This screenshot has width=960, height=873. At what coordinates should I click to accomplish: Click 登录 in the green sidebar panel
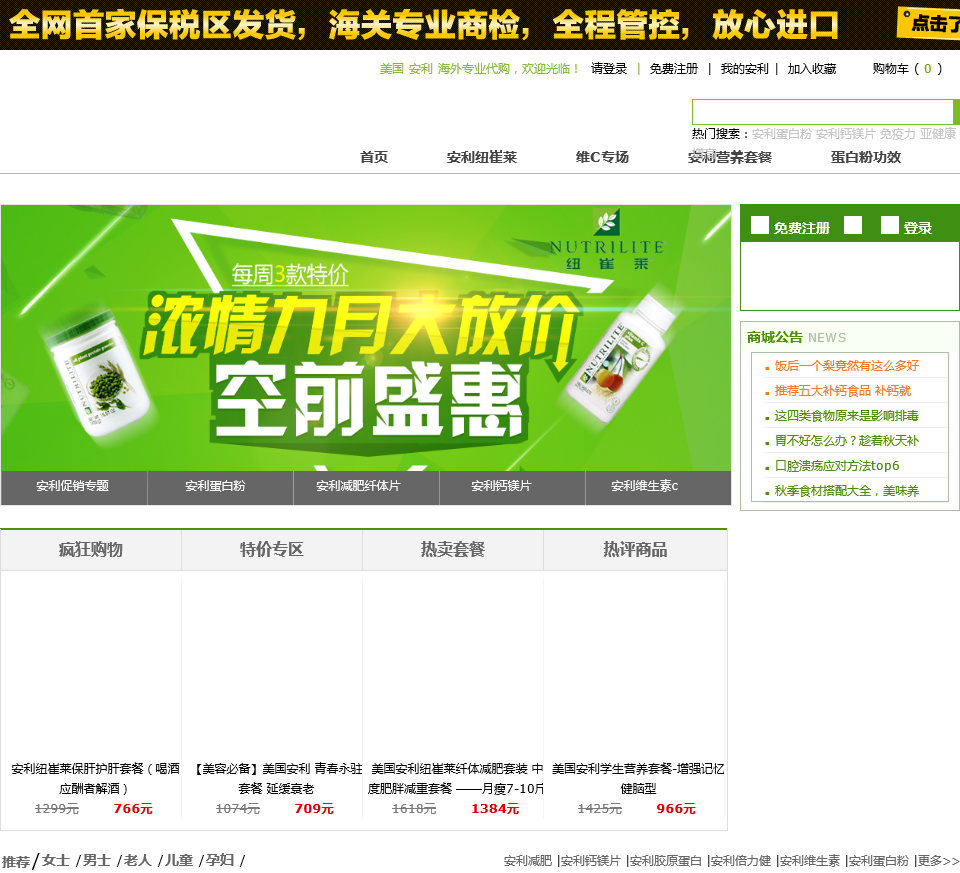918,228
